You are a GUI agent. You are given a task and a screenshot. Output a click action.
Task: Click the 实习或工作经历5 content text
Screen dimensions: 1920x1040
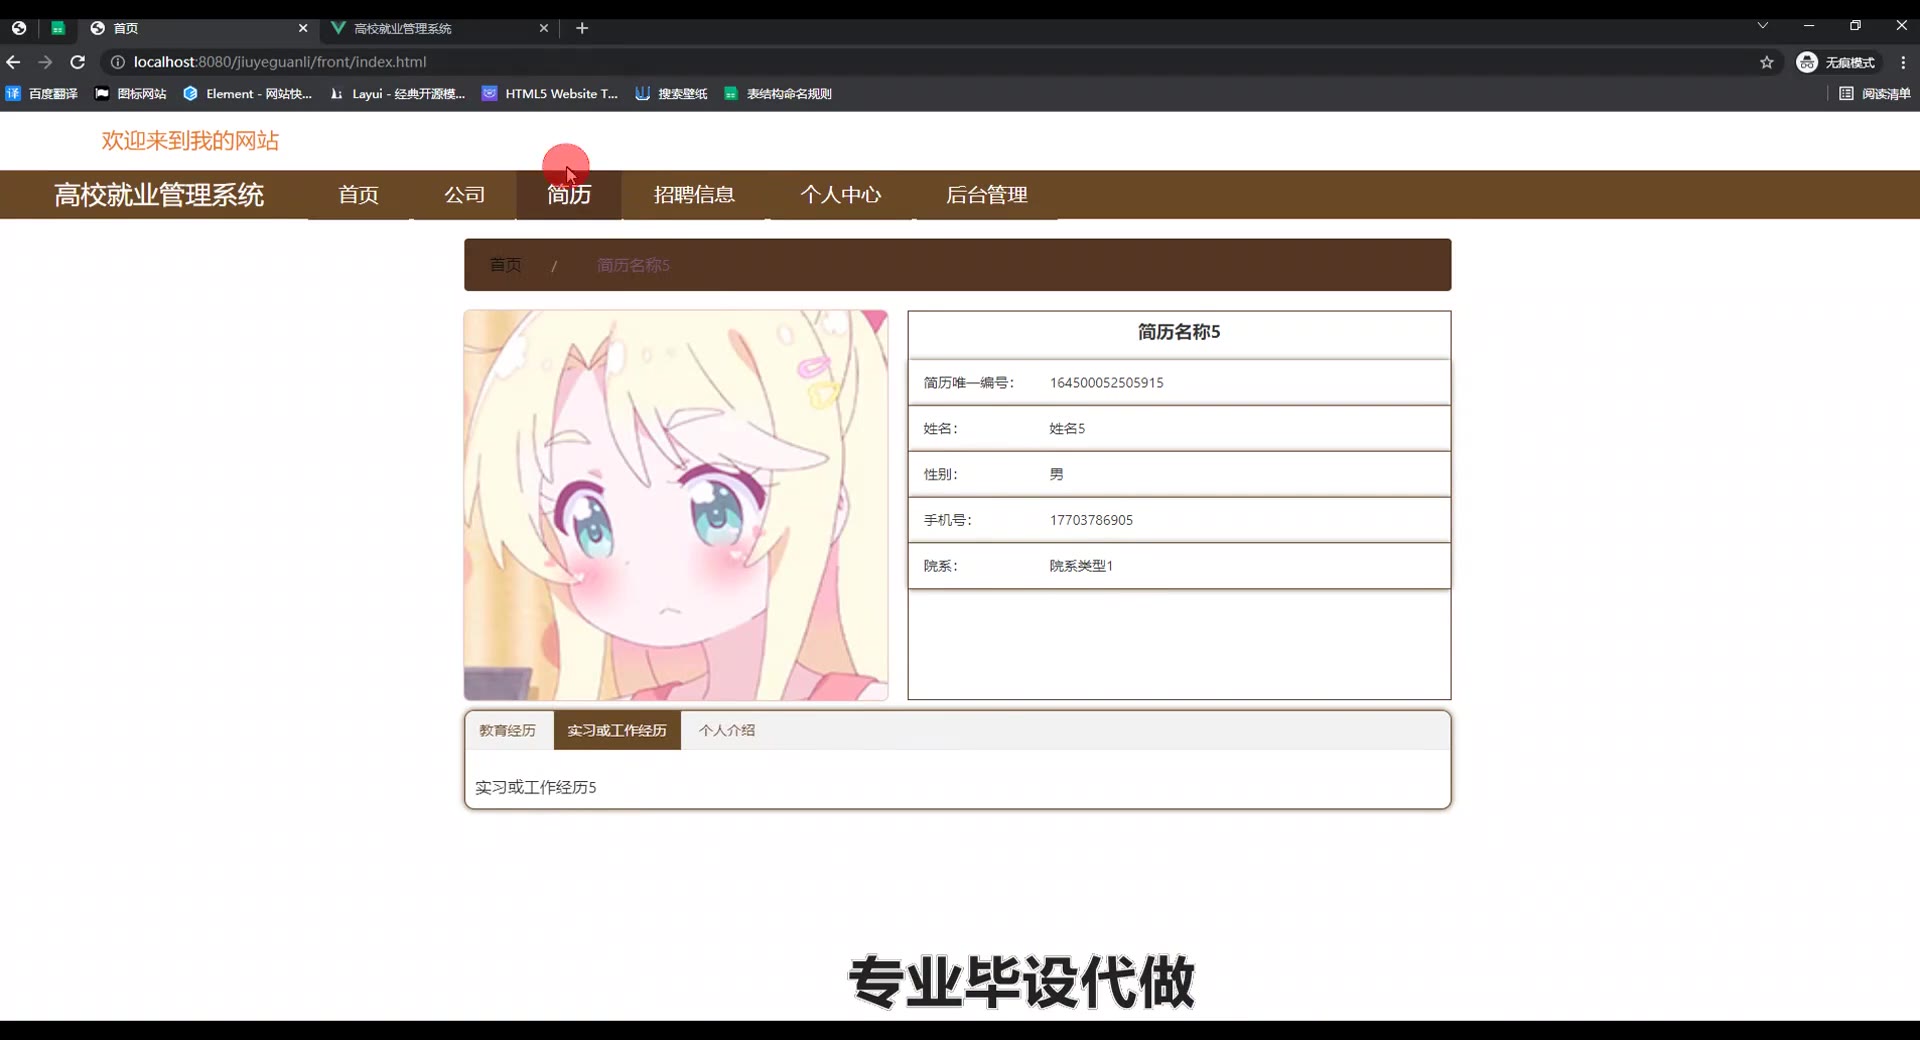click(x=536, y=788)
